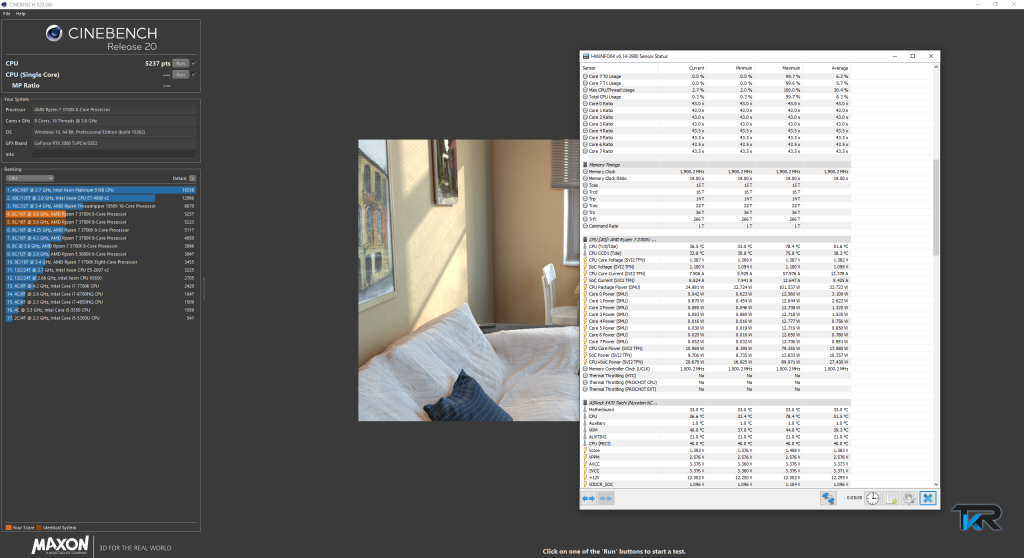Click the Average column header

pyautogui.click(x=826, y=68)
